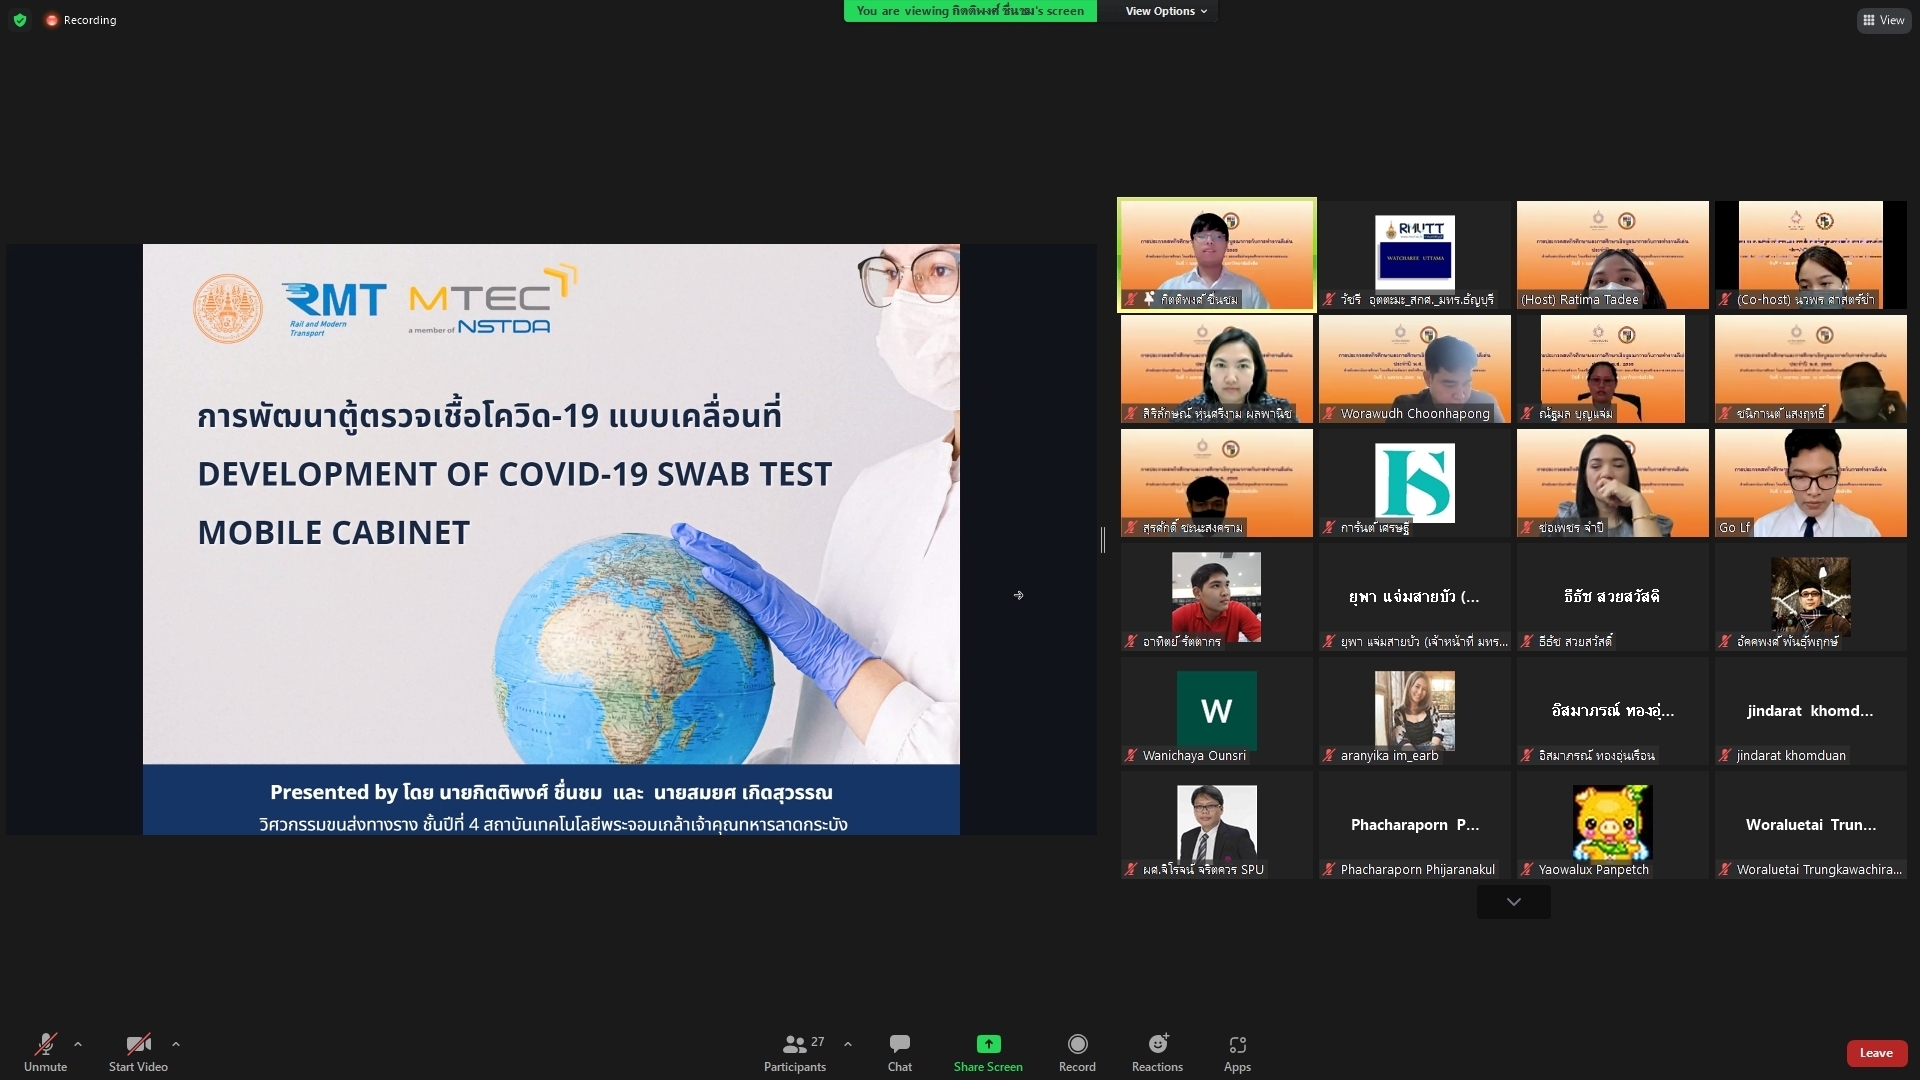Click muted mic icon on jindarat khomduan
1920x1080 pixels.
tap(1725, 756)
